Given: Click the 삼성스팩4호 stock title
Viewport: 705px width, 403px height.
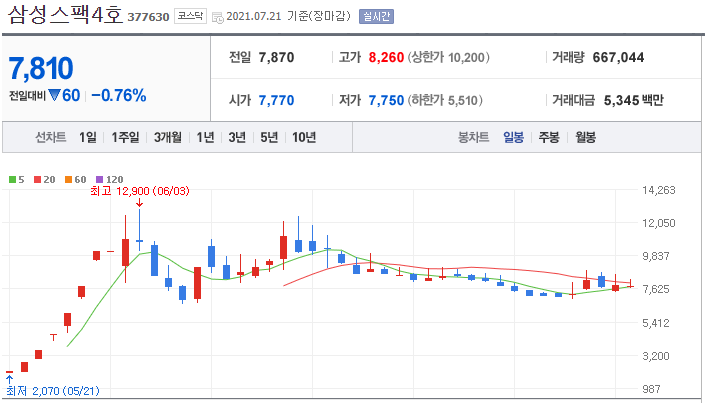Looking at the screenshot, I should click(x=65, y=14).
